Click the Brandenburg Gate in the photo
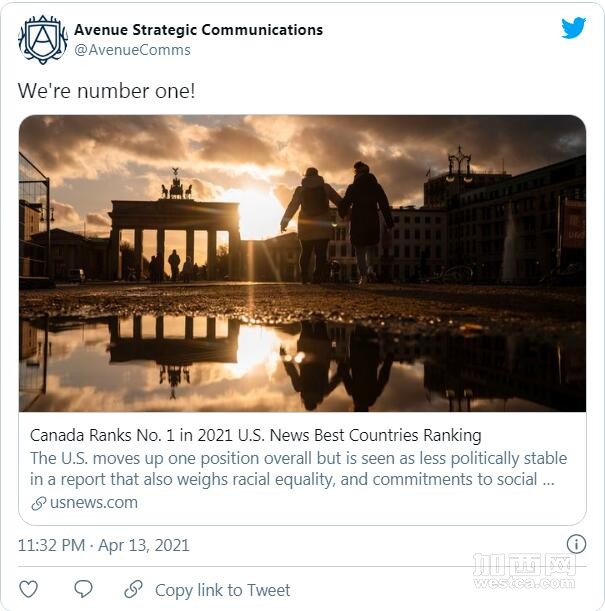The image size is (605, 611). coord(175,232)
